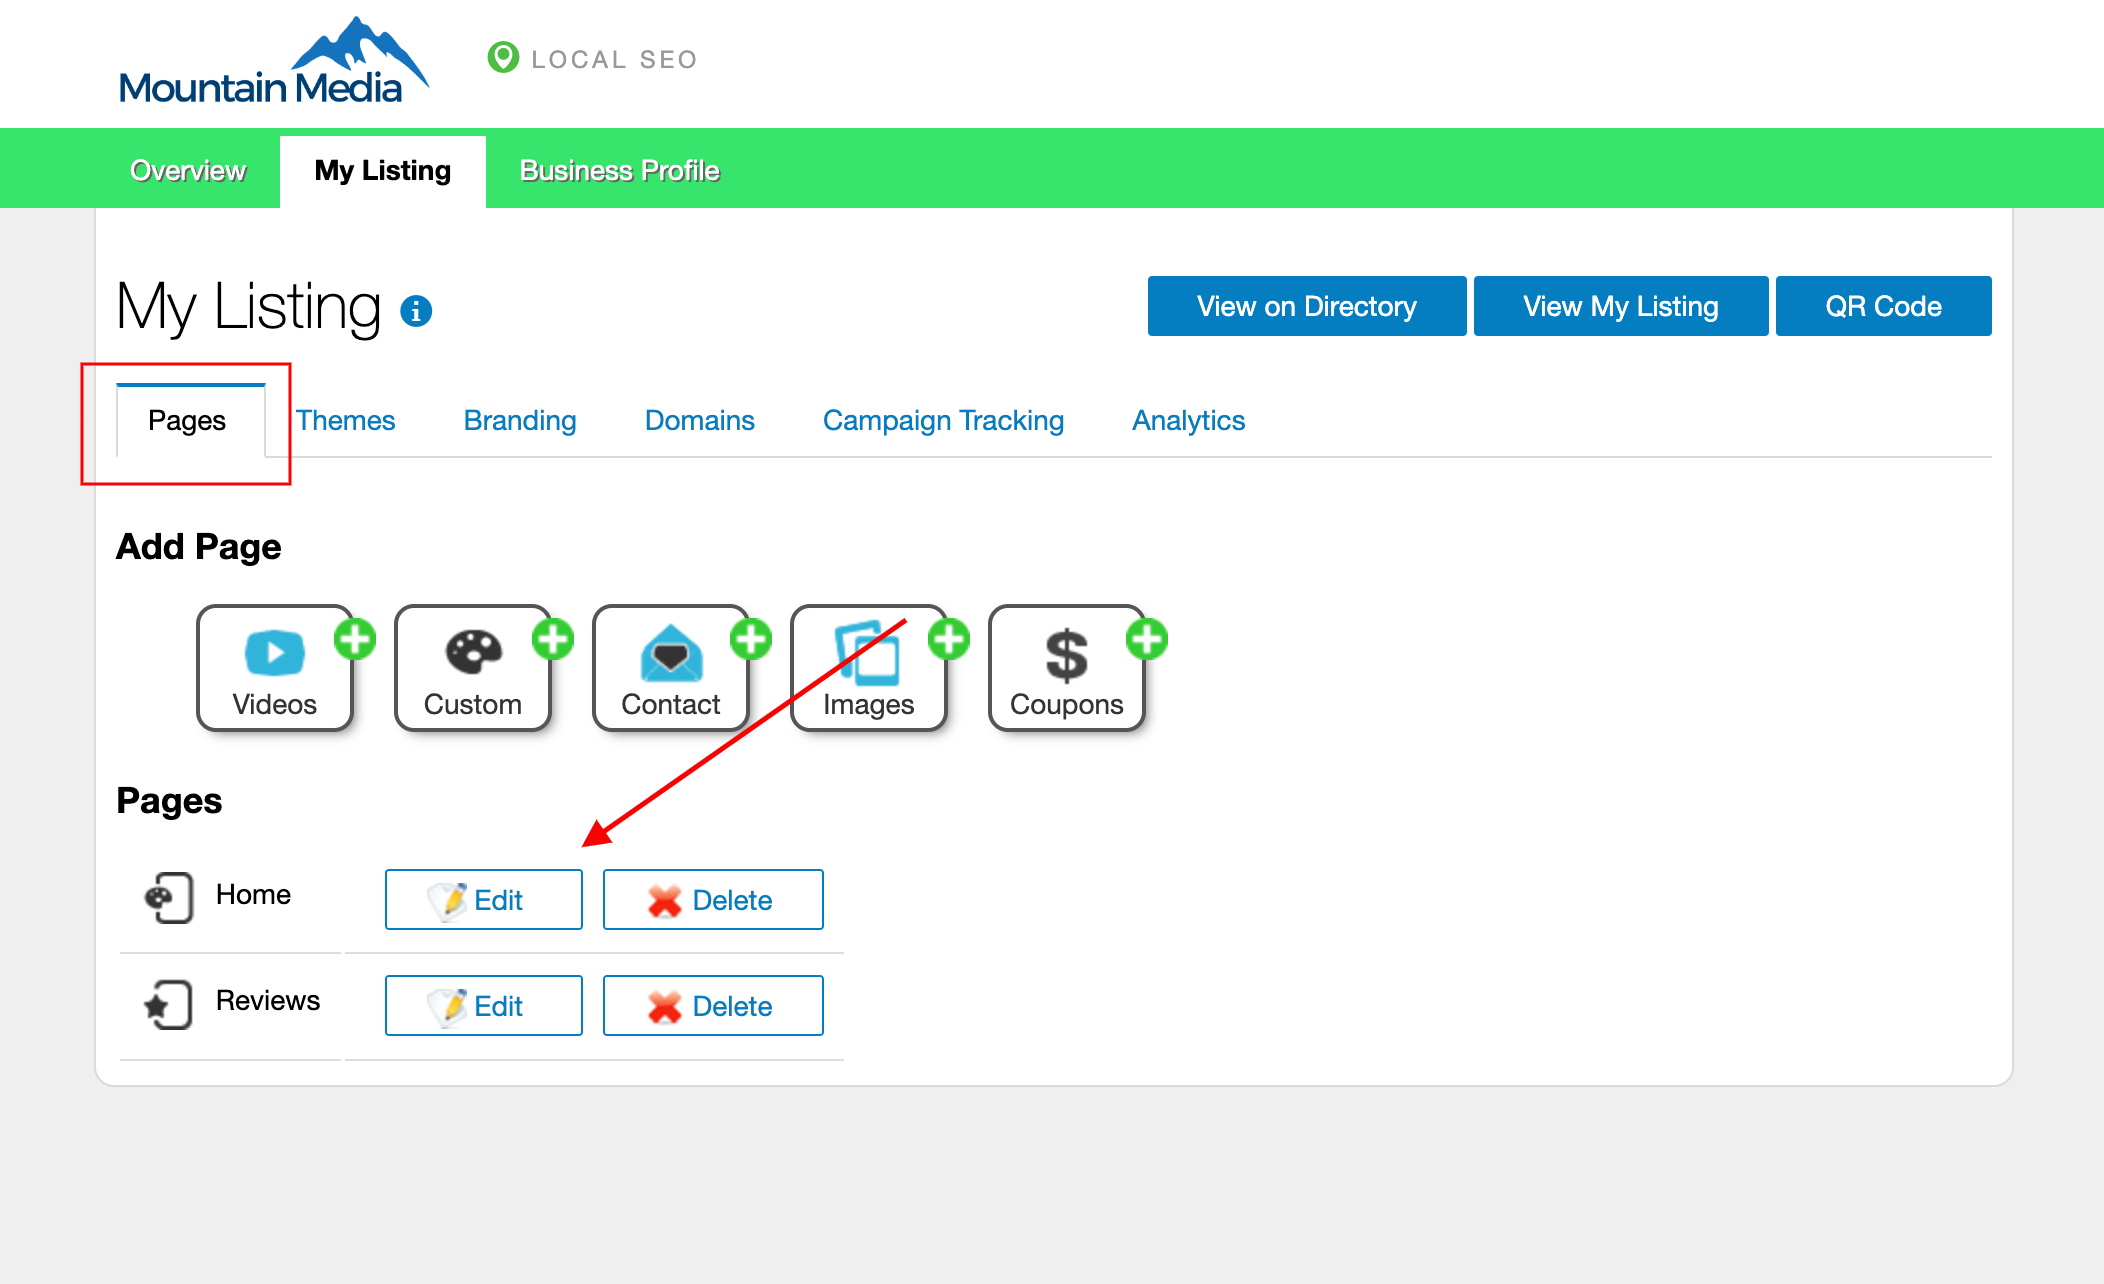
Task: Add a Videos page
Action: tap(275, 668)
